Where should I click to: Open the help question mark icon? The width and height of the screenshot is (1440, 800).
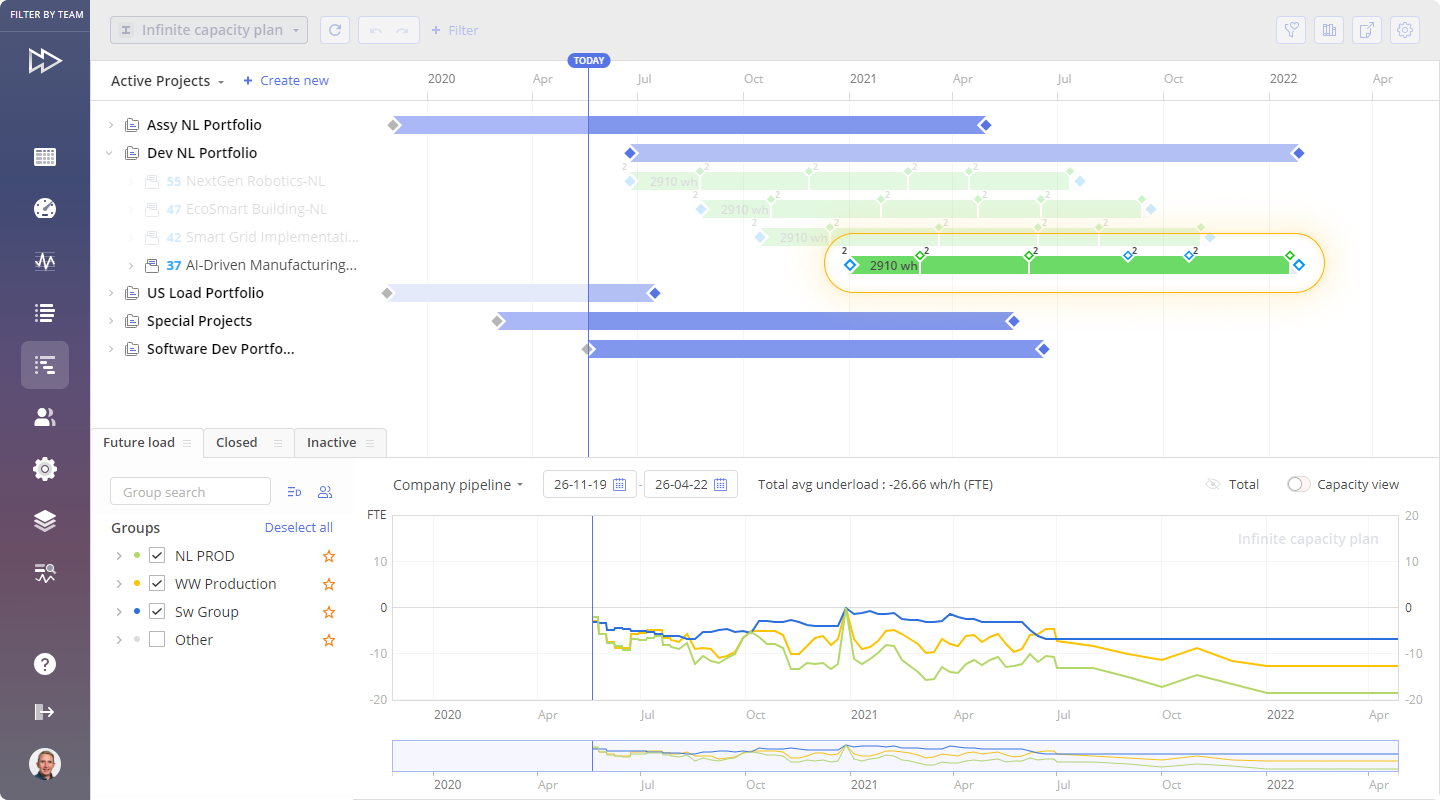(45, 664)
